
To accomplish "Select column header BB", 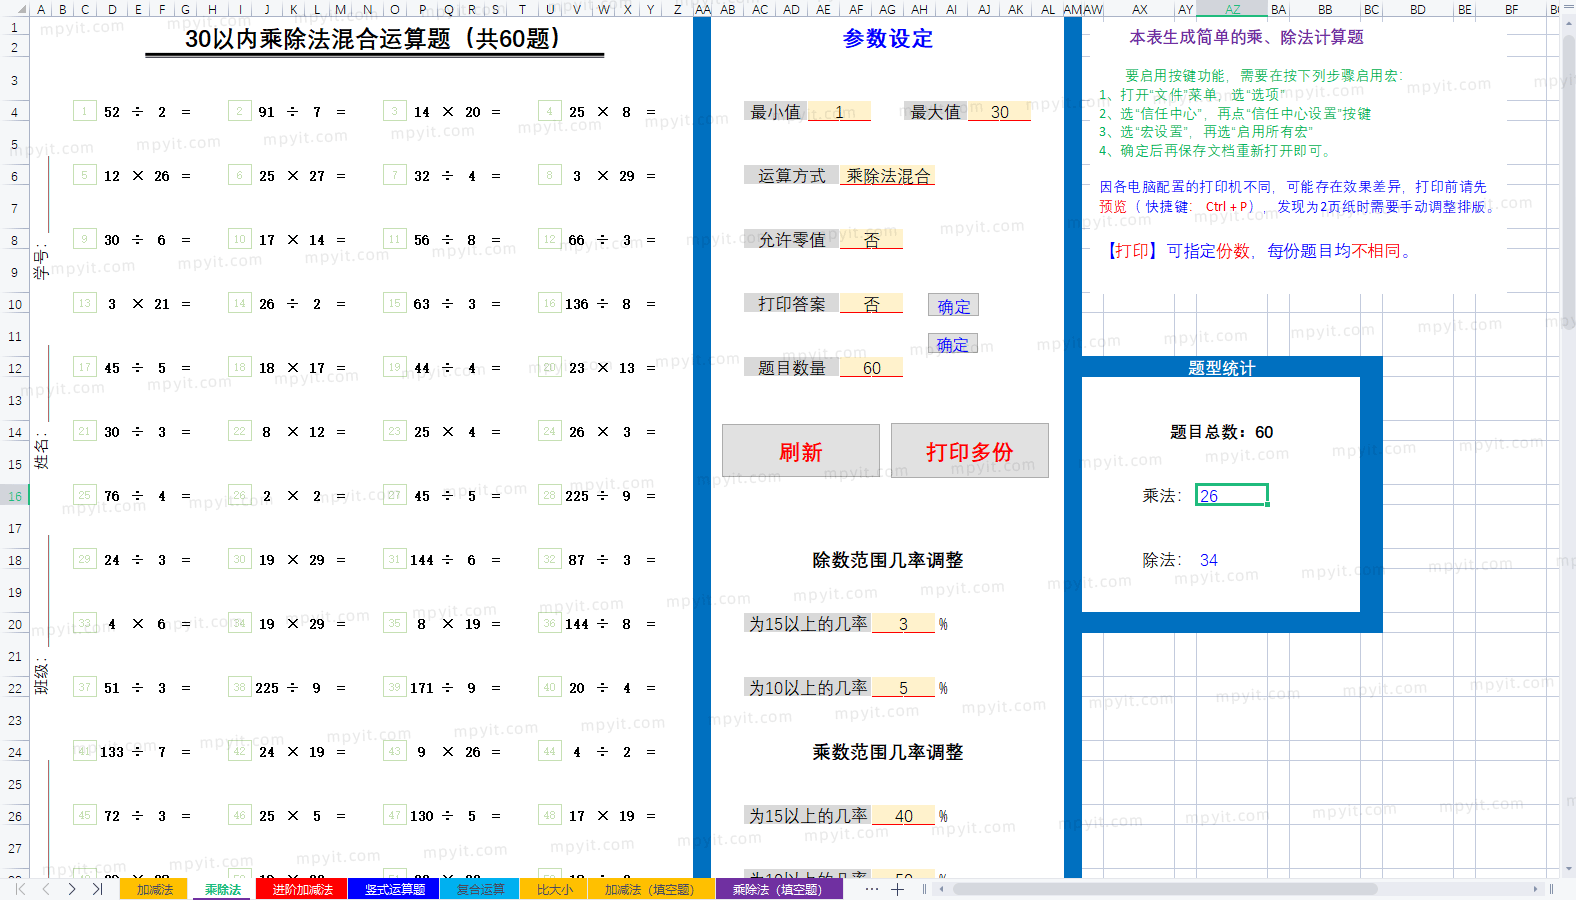I will [1325, 9].
